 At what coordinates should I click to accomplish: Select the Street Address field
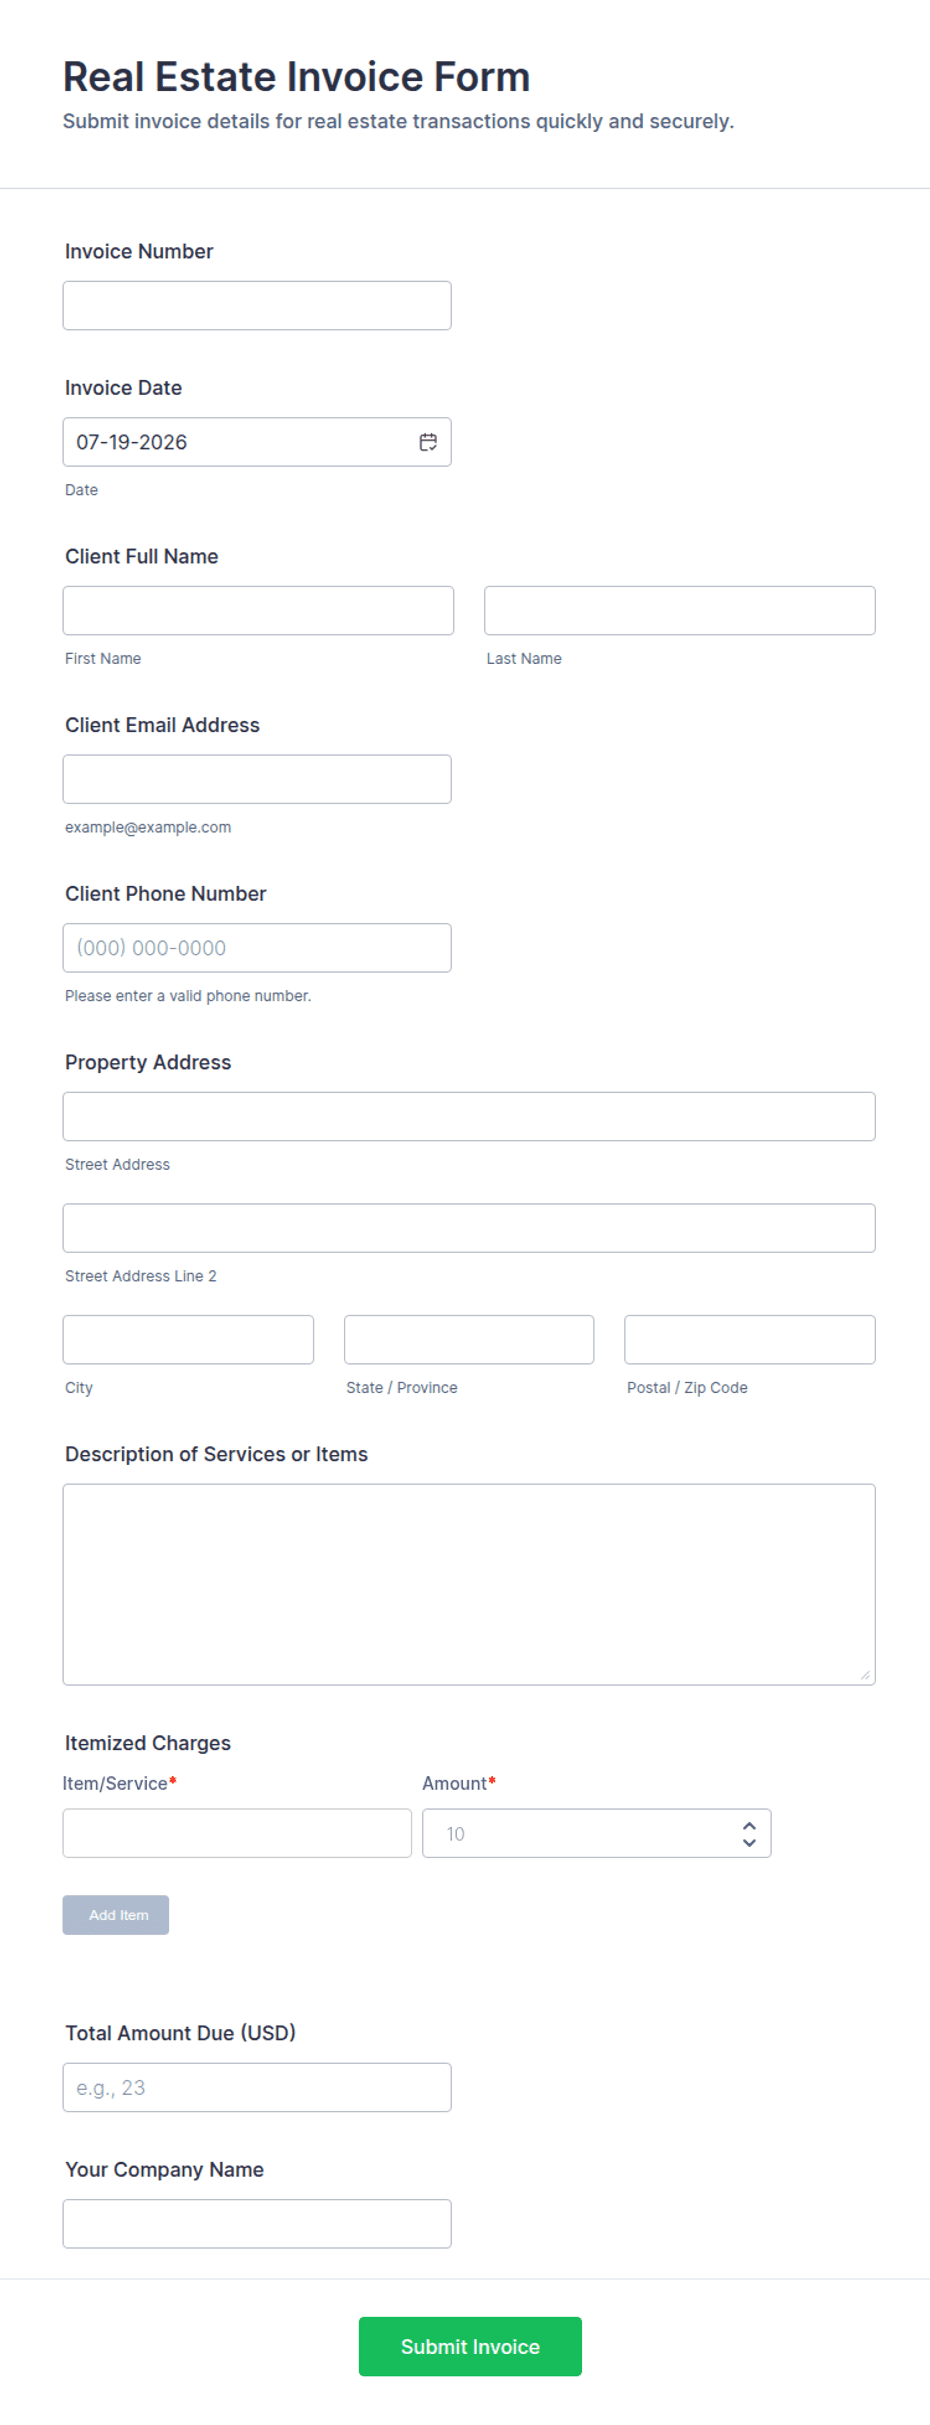coord(469,1117)
